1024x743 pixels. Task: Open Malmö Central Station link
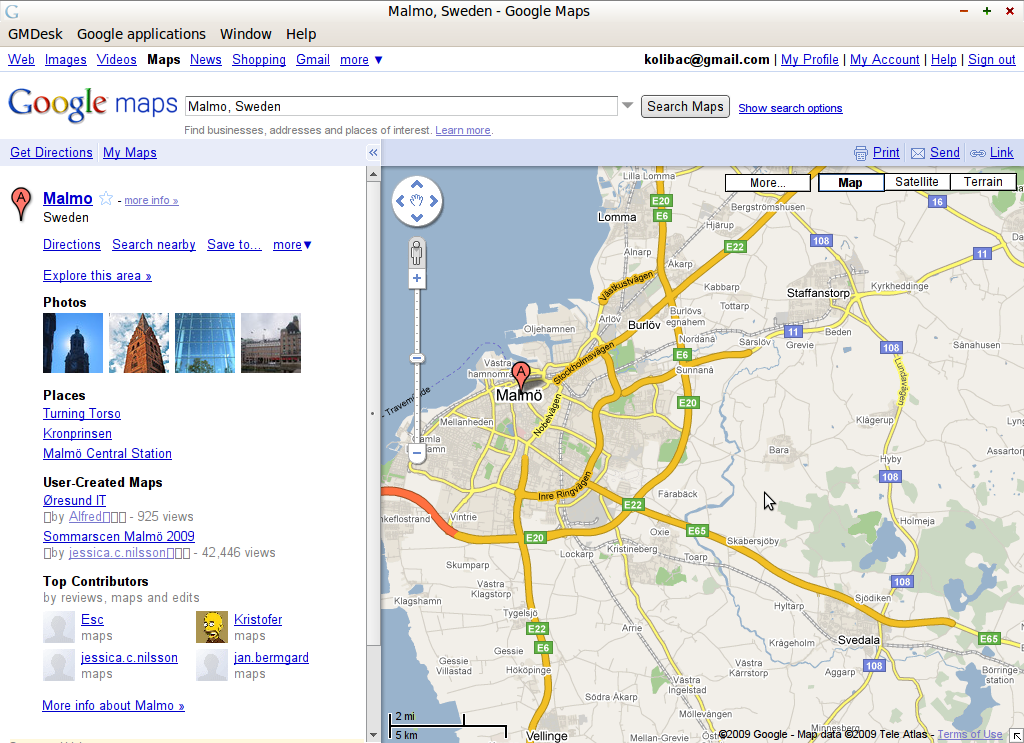(x=108, y=454)
